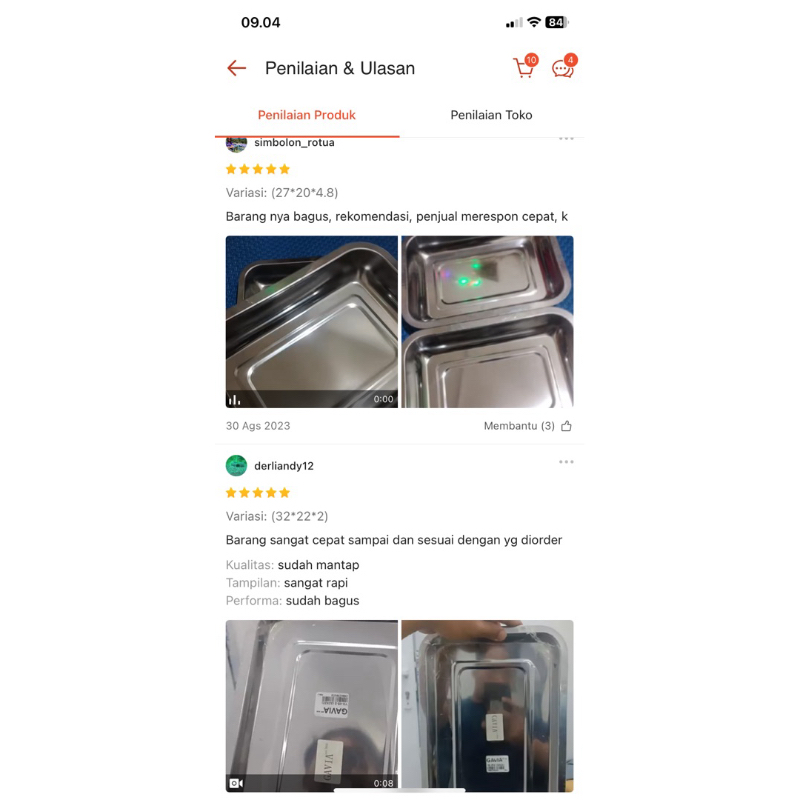Viewport: 800px width, 800px height.
Task: Open three-dot menu on simbolon_rotua's review
Action: pos(566,139)
